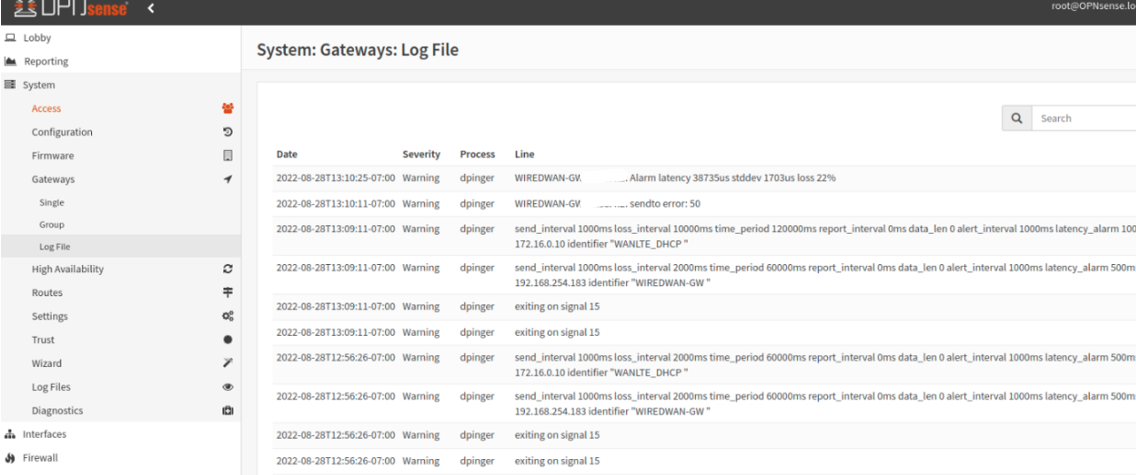
Task: Click the System: Gateways: Log File heading
Action: 358,50
